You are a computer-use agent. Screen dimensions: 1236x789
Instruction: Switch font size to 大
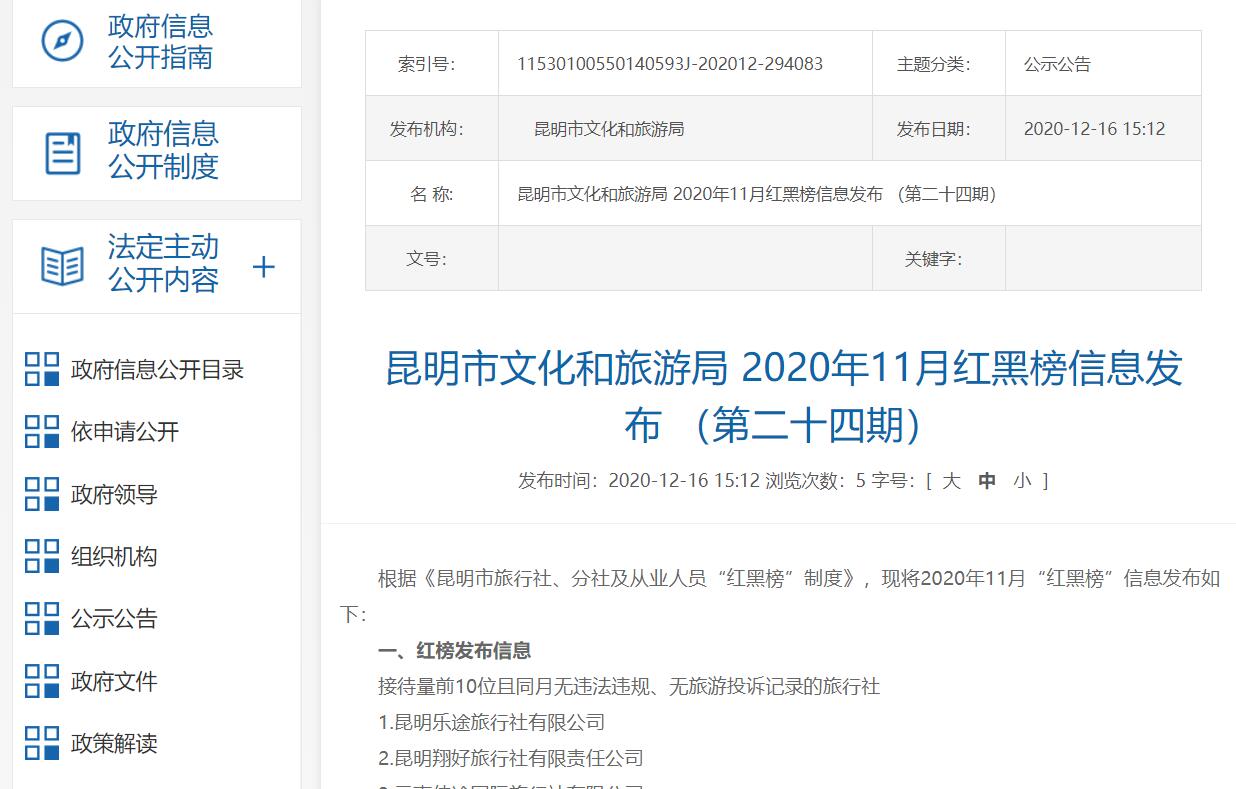[950, 480]
